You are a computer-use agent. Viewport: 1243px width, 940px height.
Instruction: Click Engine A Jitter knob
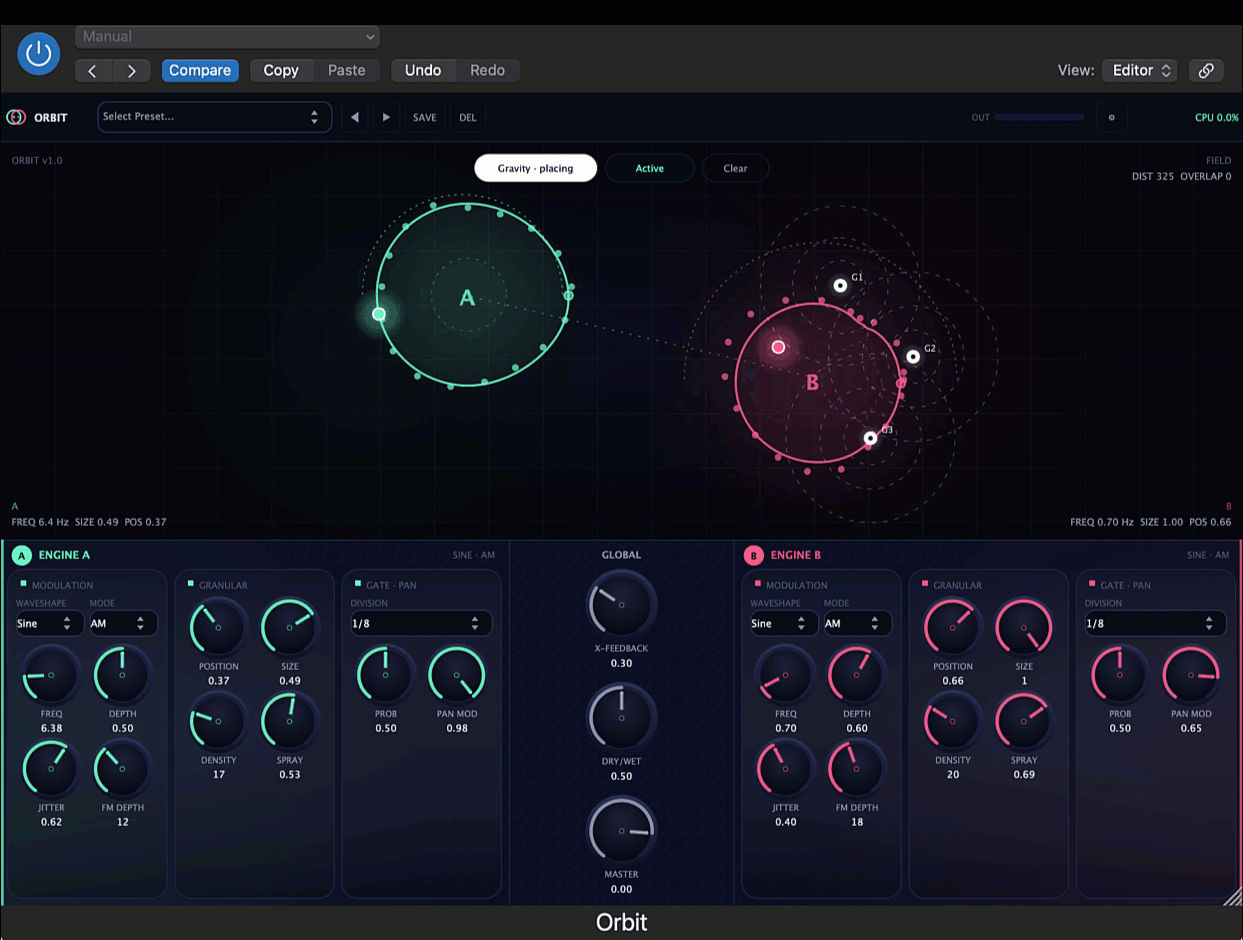coord(51,768)
